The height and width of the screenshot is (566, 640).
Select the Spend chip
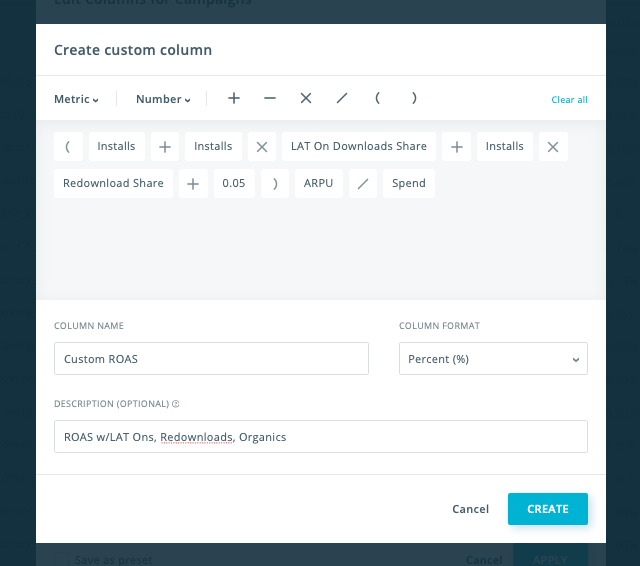point(409,183)
